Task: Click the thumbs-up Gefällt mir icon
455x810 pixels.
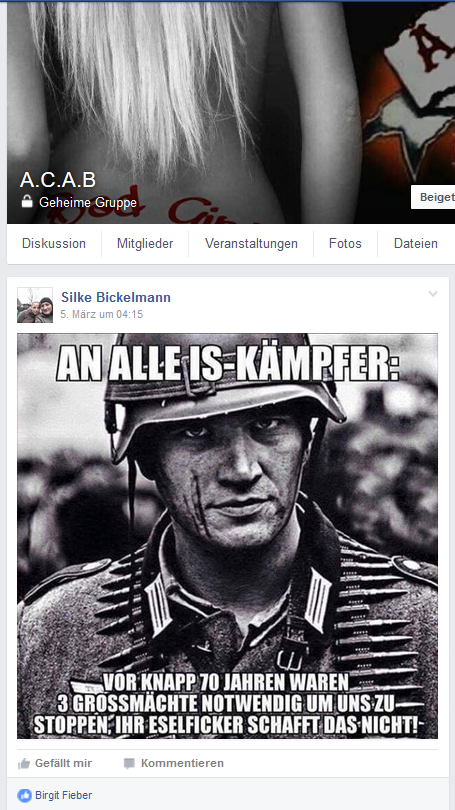Action: [x=24, y=764]
